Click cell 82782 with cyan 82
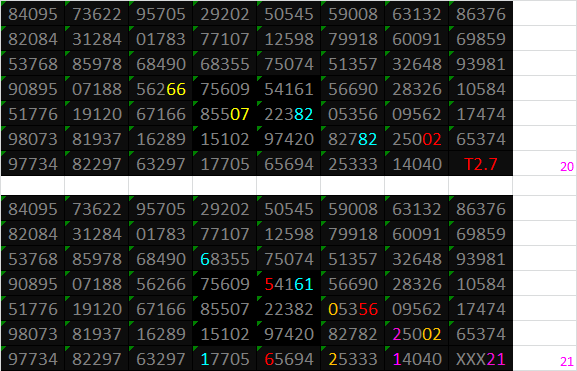Image resolution: width=577 pixels, height=371 pixels. (353, 139)
